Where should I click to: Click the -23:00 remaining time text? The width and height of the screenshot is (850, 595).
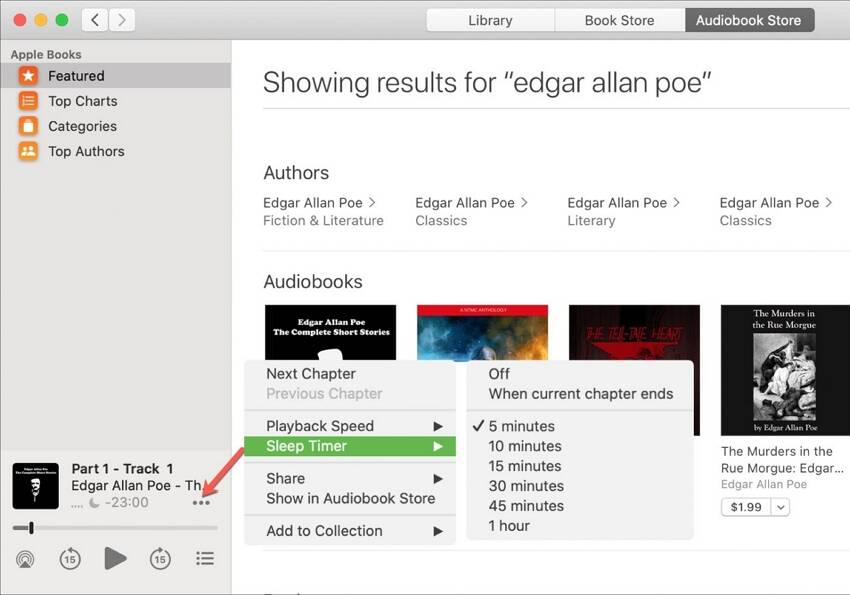pyautogui.click(x=126, y=503)
